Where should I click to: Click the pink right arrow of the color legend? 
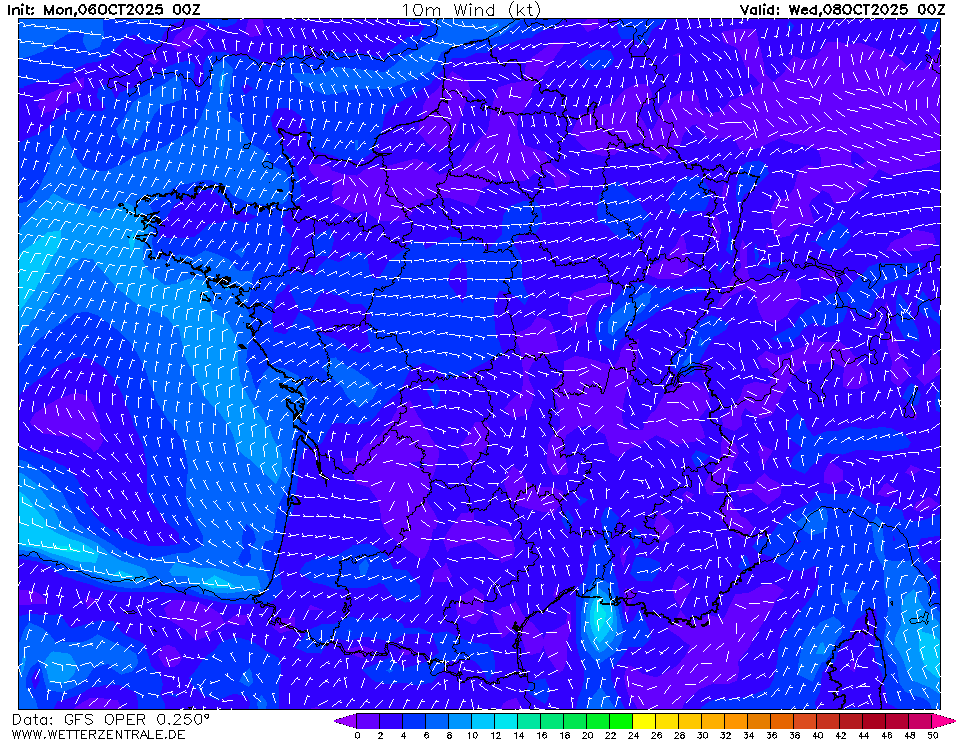(945, 720)
